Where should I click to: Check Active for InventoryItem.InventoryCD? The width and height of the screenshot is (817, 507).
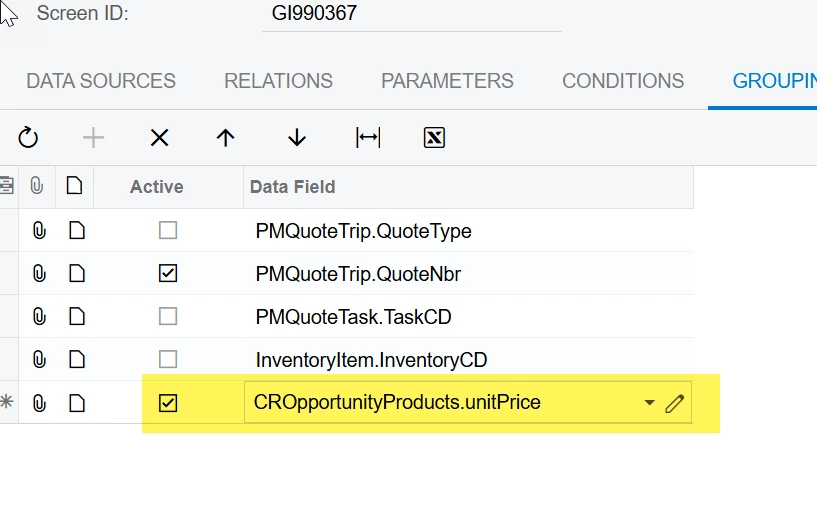[x=168, y=359]
